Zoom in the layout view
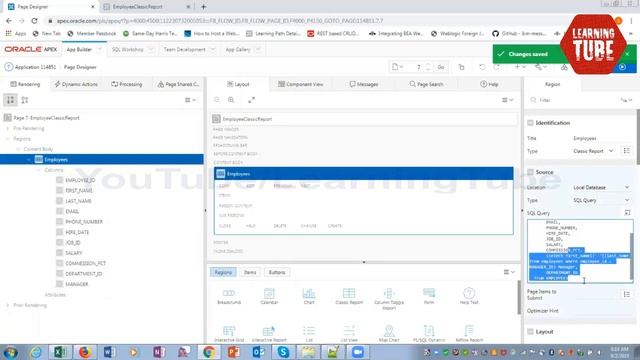Image resolution: width=640 pixels, height=360 pixels. point(231,100)
